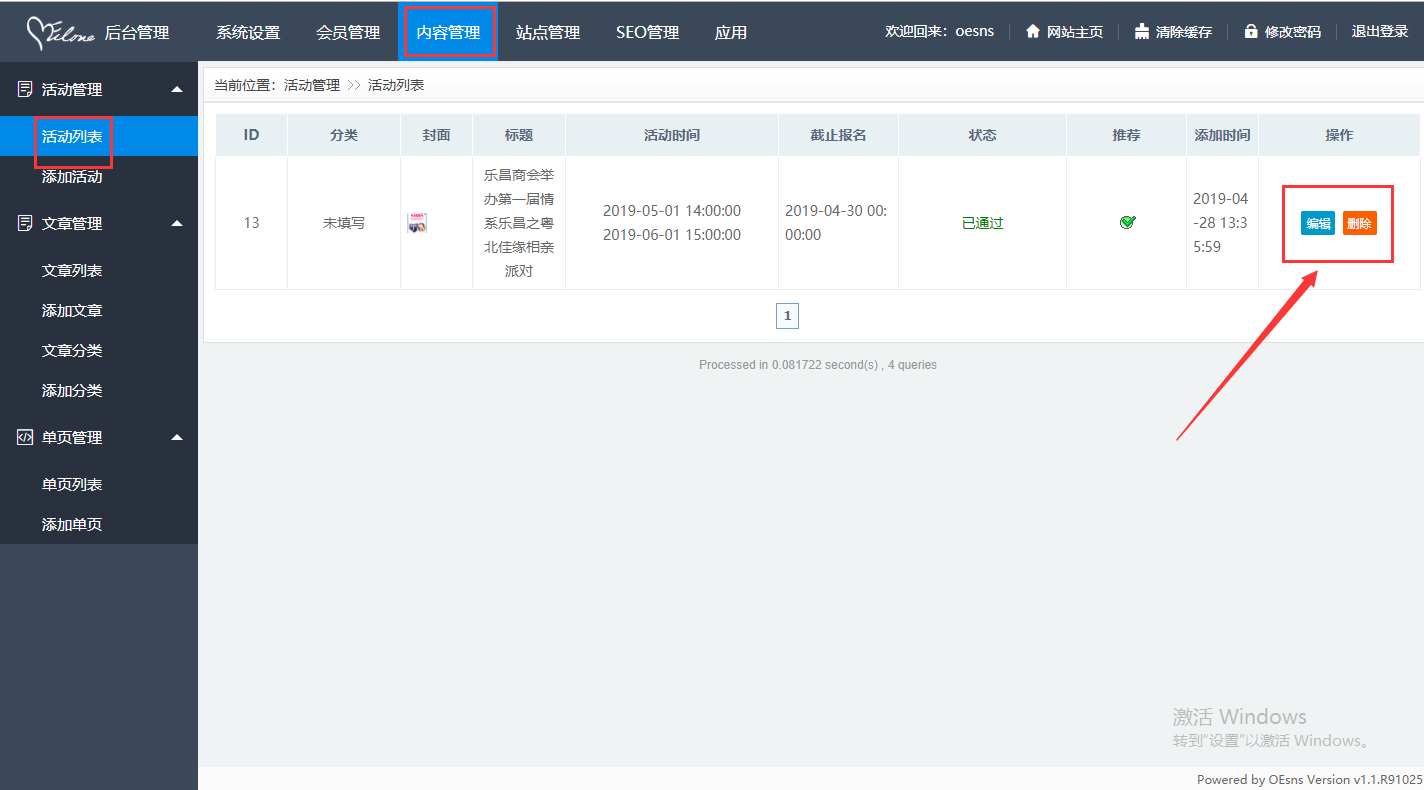Click the 活动管理 document icon in sidebar
This screenshot has height=790, width=1424.
pos(26,89)
